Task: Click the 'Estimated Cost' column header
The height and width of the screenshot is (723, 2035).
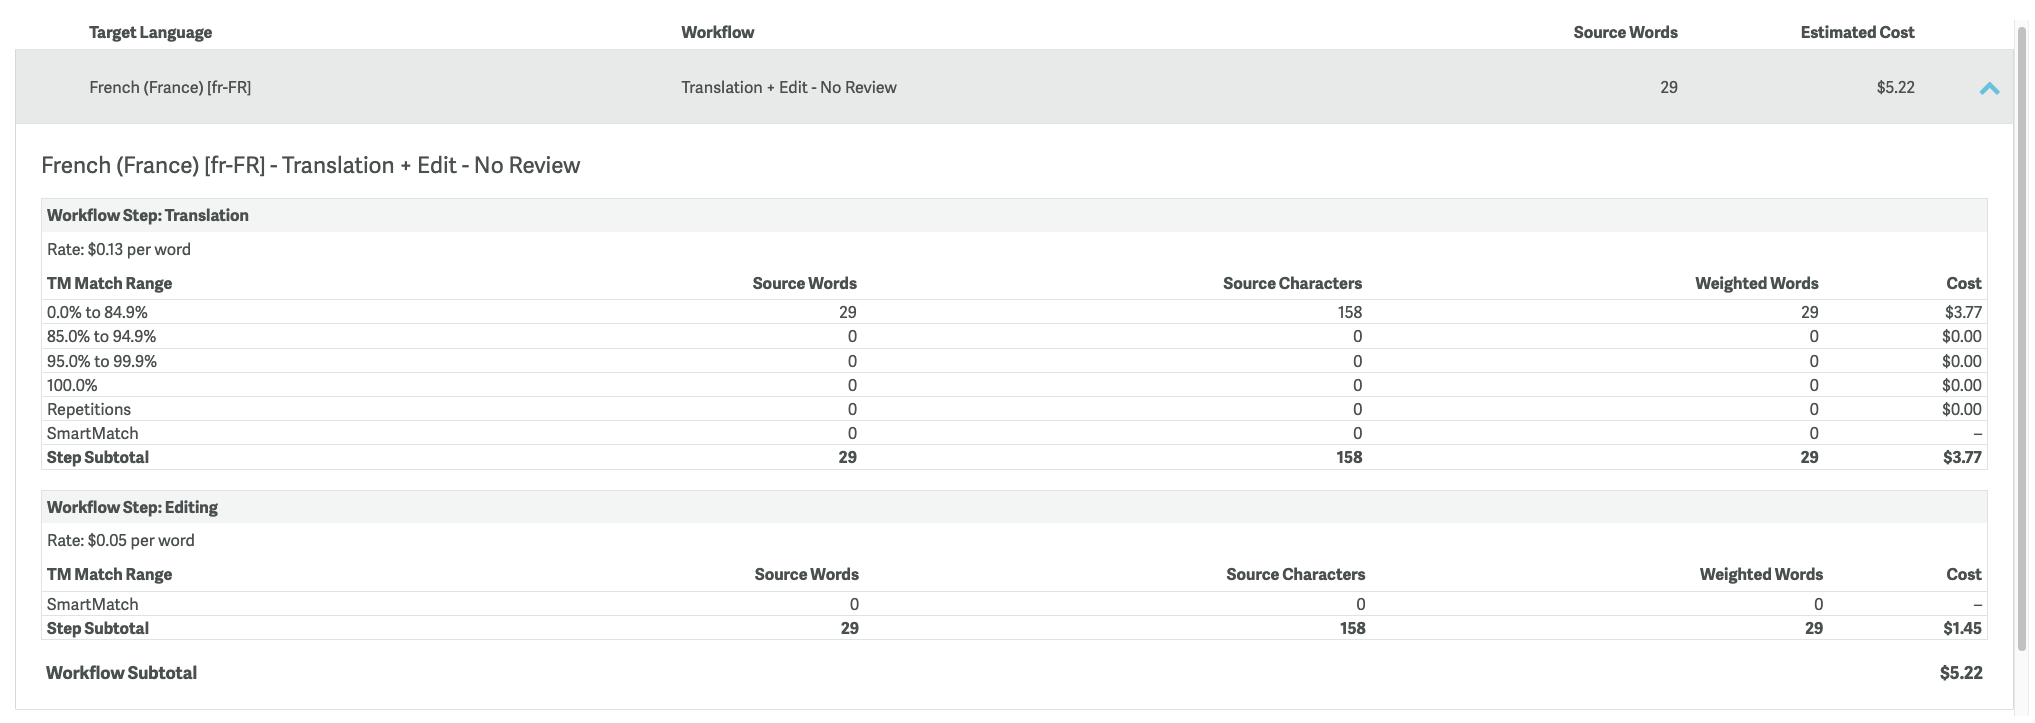Action: tap(1857, 32)
